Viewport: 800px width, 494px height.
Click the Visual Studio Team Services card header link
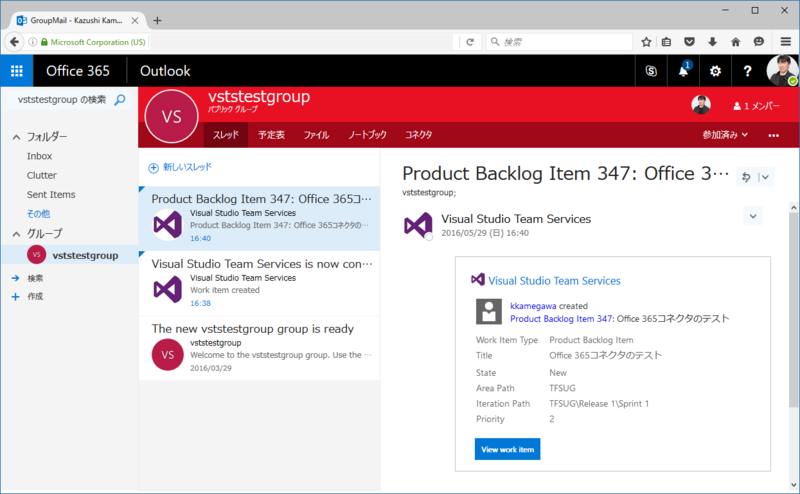point(554,281)
